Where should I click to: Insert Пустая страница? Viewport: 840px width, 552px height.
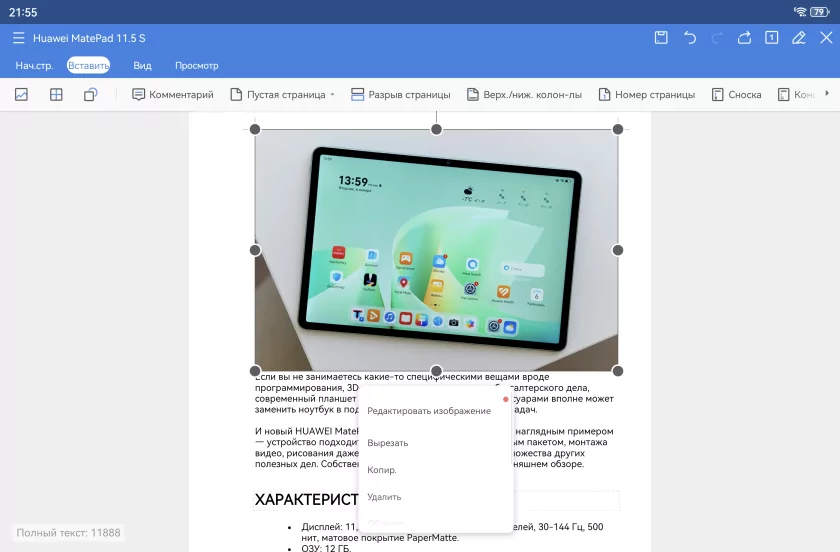click(278, 94)
